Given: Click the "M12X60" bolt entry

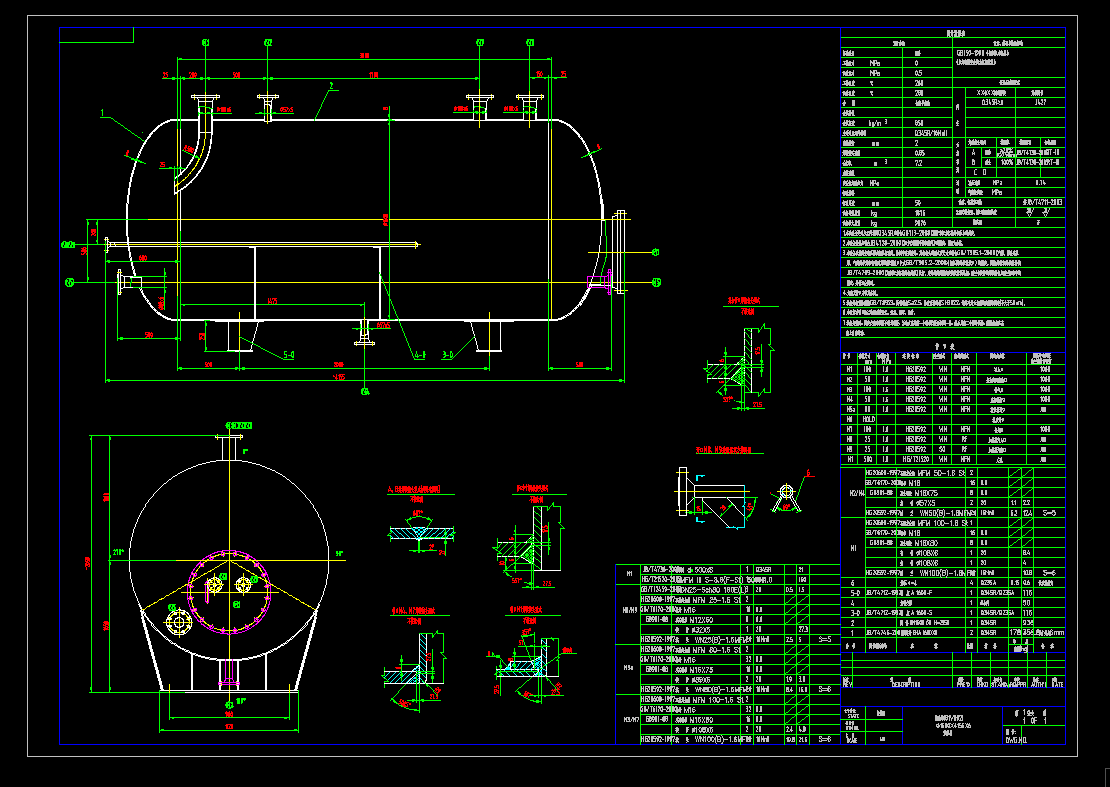Looking at the screenshot, I should (x=702, y=619).
